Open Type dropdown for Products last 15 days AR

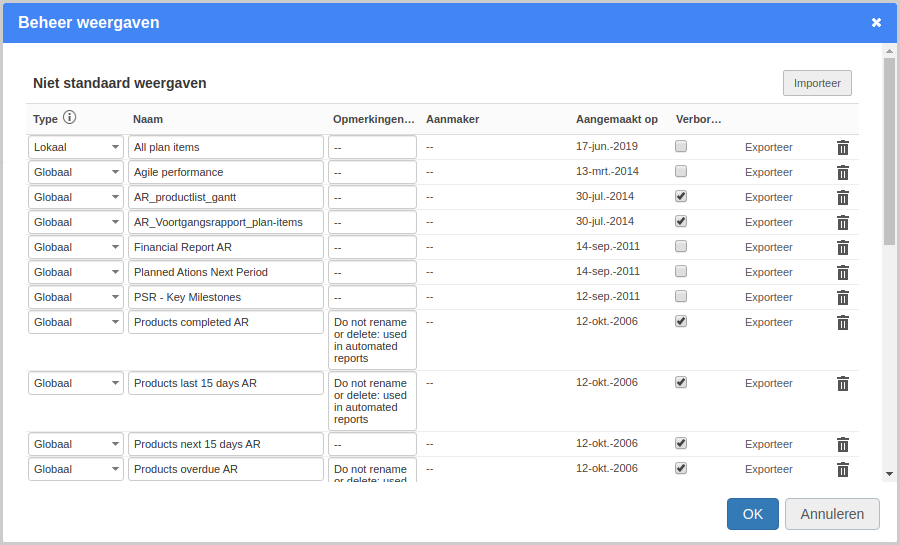point(76,383)
